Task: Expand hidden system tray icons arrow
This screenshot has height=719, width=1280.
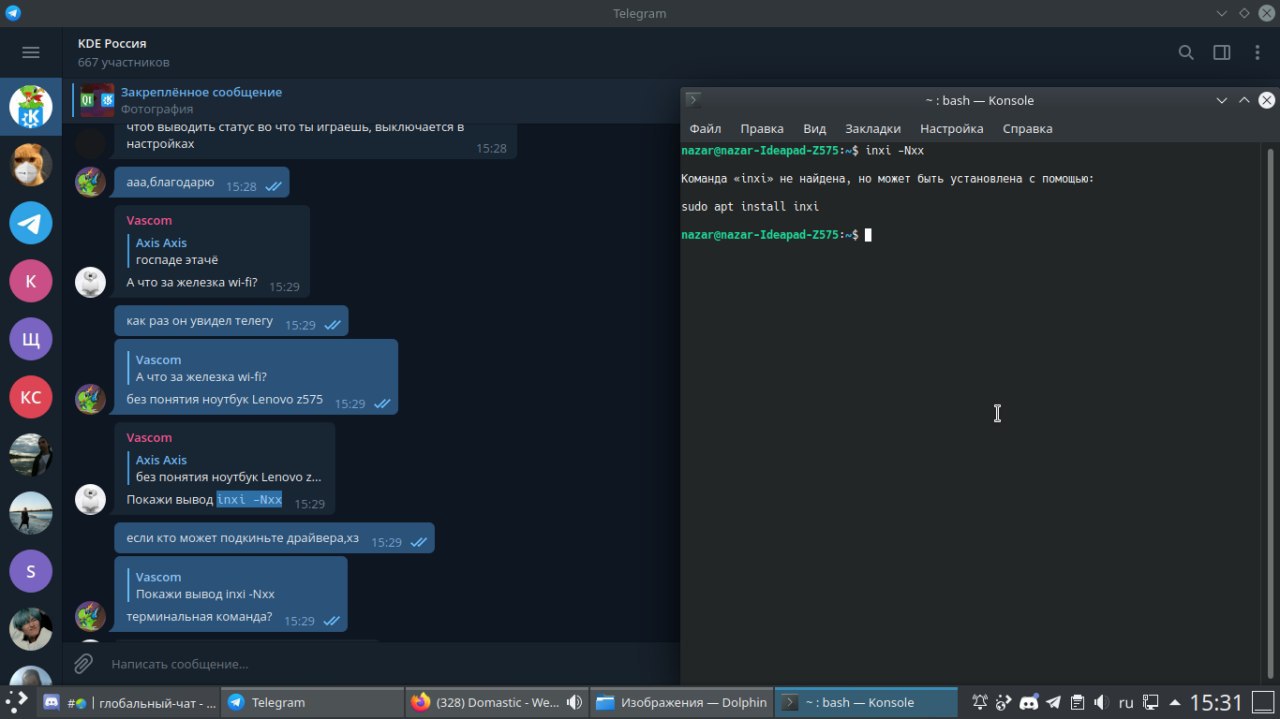Action: coord(1175,702)
